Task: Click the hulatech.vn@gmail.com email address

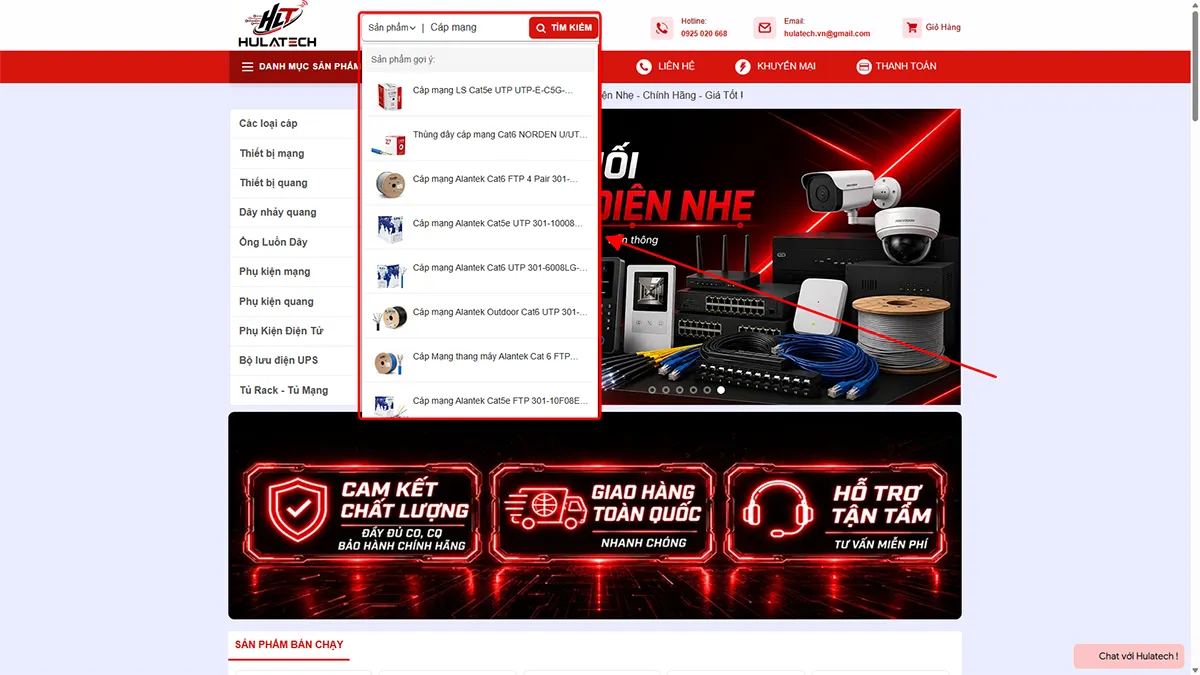Action: click(x=827, y=34)
